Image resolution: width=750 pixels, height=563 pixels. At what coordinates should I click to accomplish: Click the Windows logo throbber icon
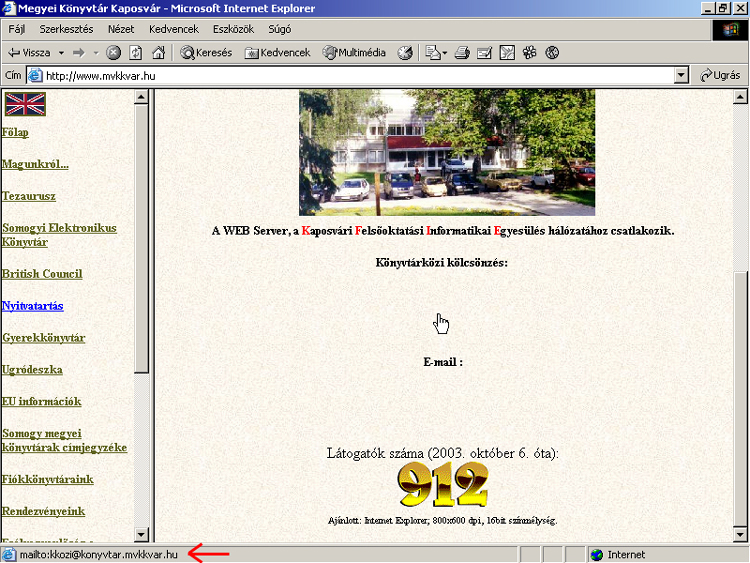click(730, 30)
